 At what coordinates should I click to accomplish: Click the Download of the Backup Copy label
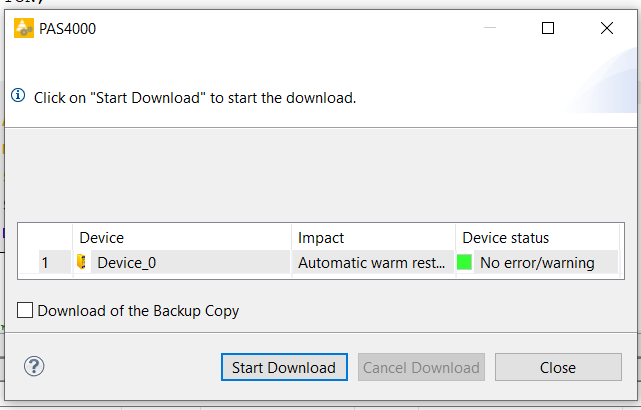pos(138,311)
